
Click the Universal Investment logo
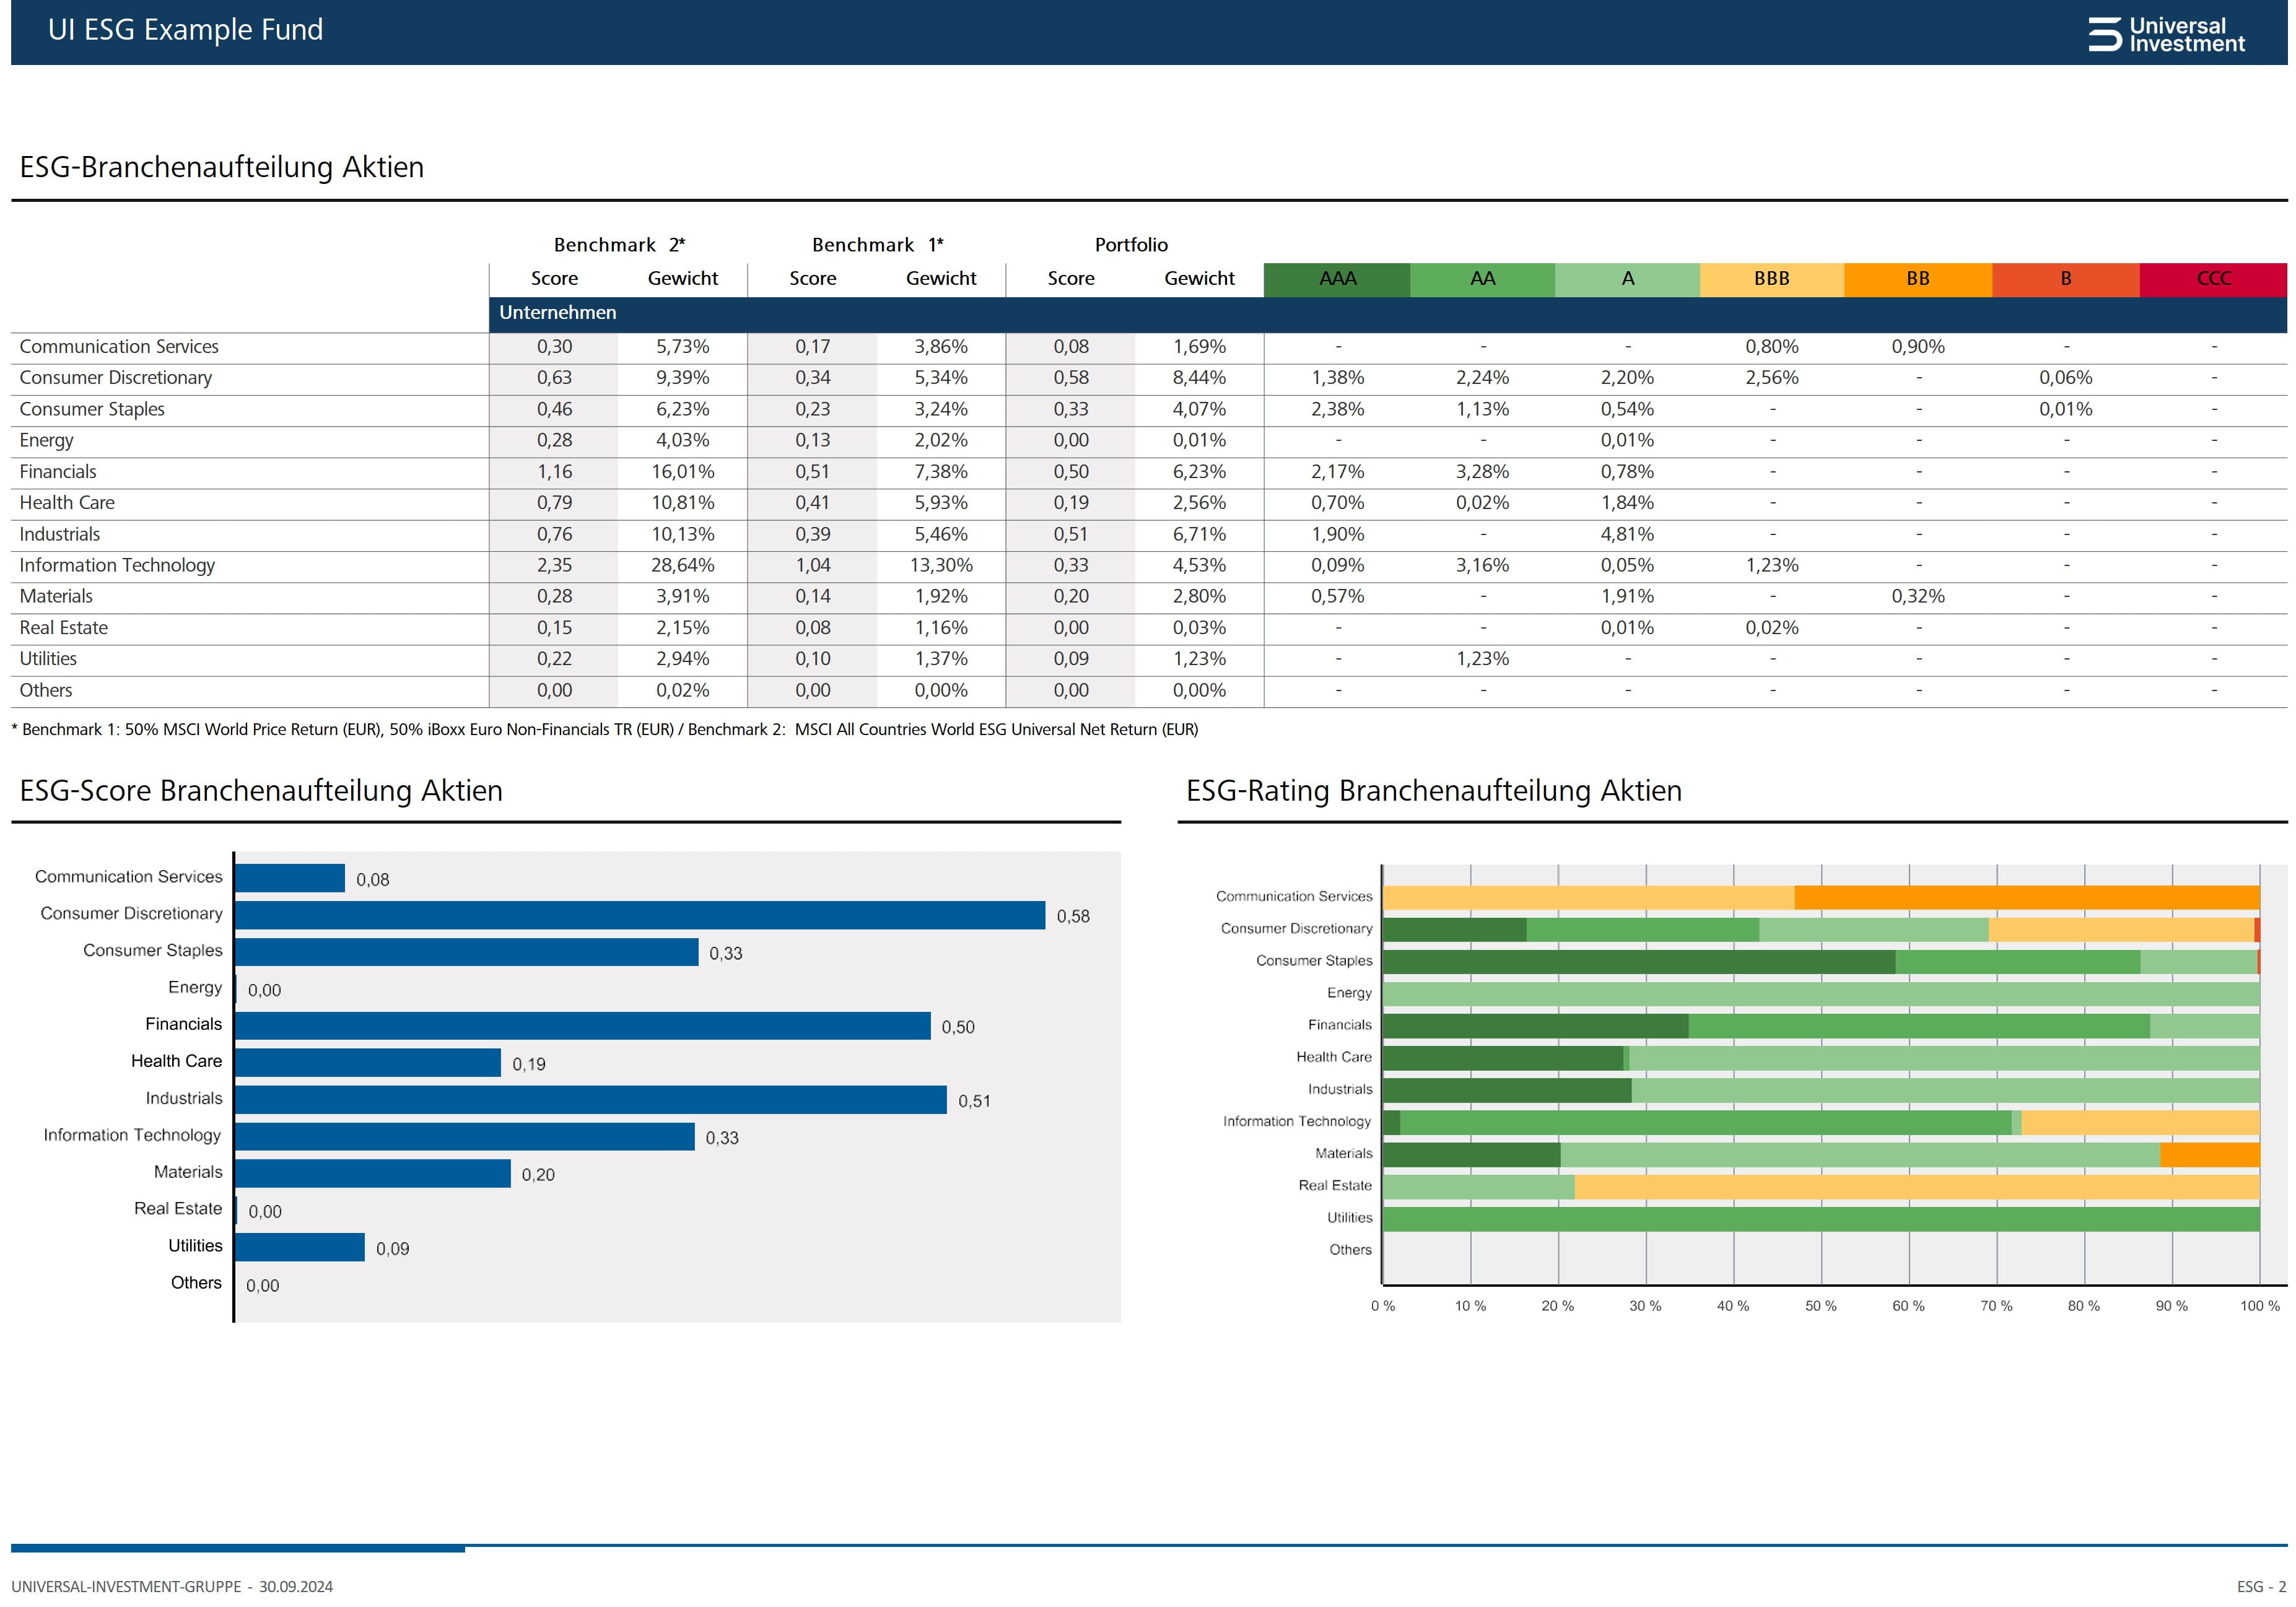(2166, 34)
